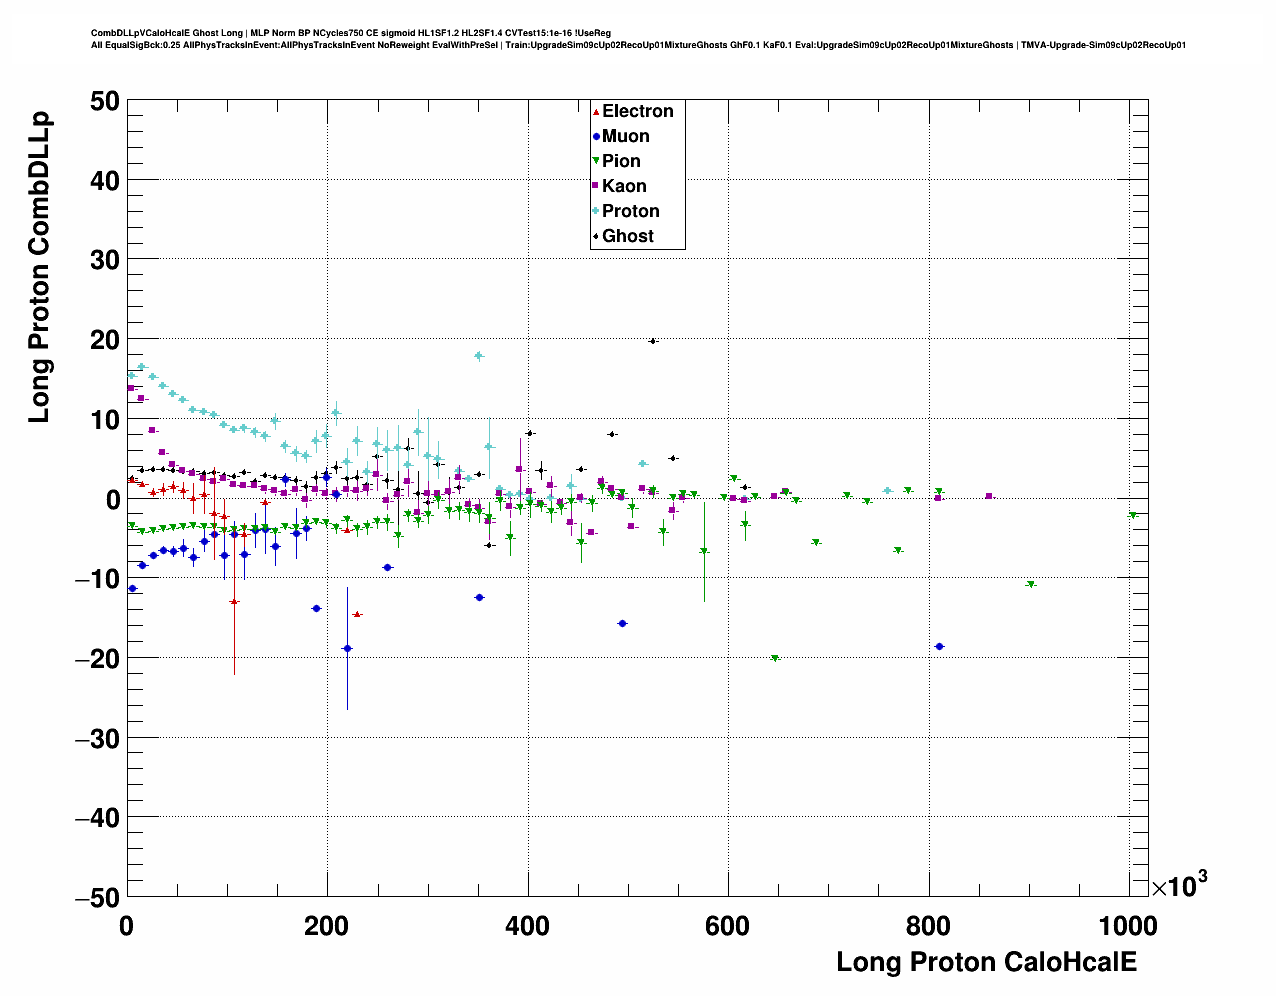Pick the green Pion point near y=-20
This screenshot has height=996, width=1276.
775,658
